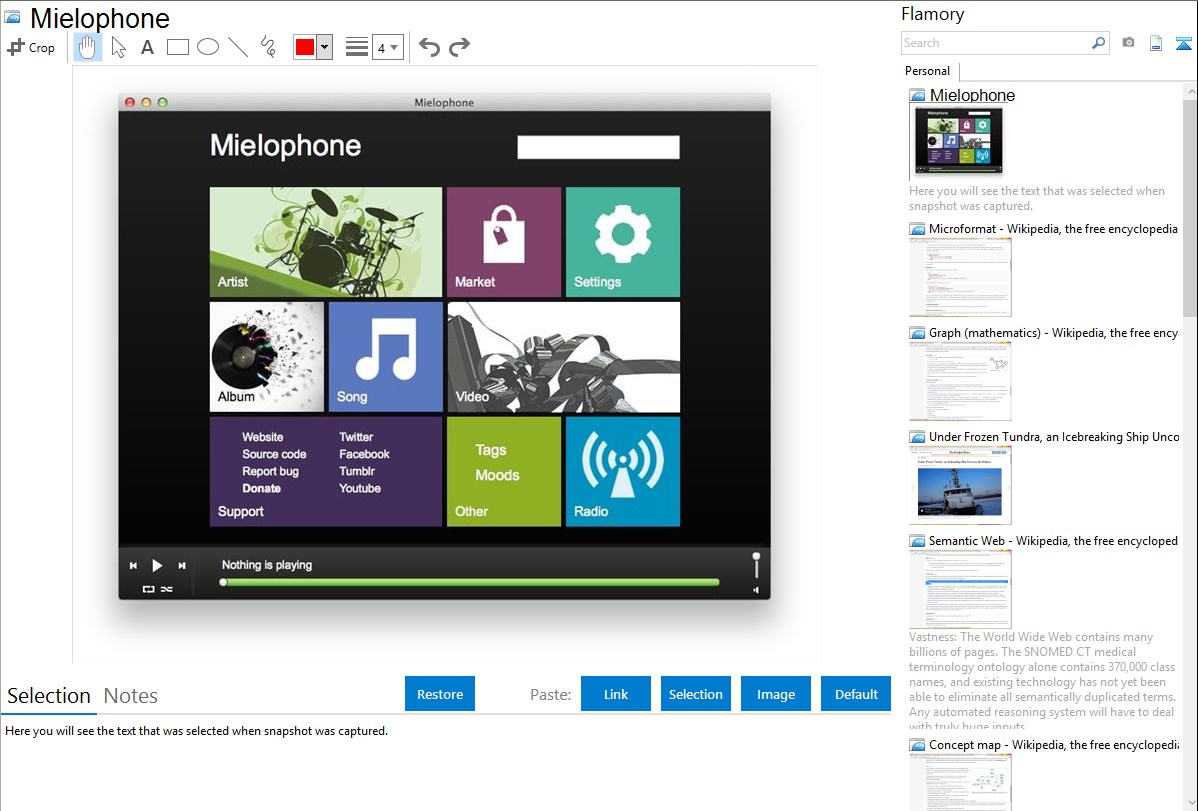Select the text annotation tool

pos(147,47)
